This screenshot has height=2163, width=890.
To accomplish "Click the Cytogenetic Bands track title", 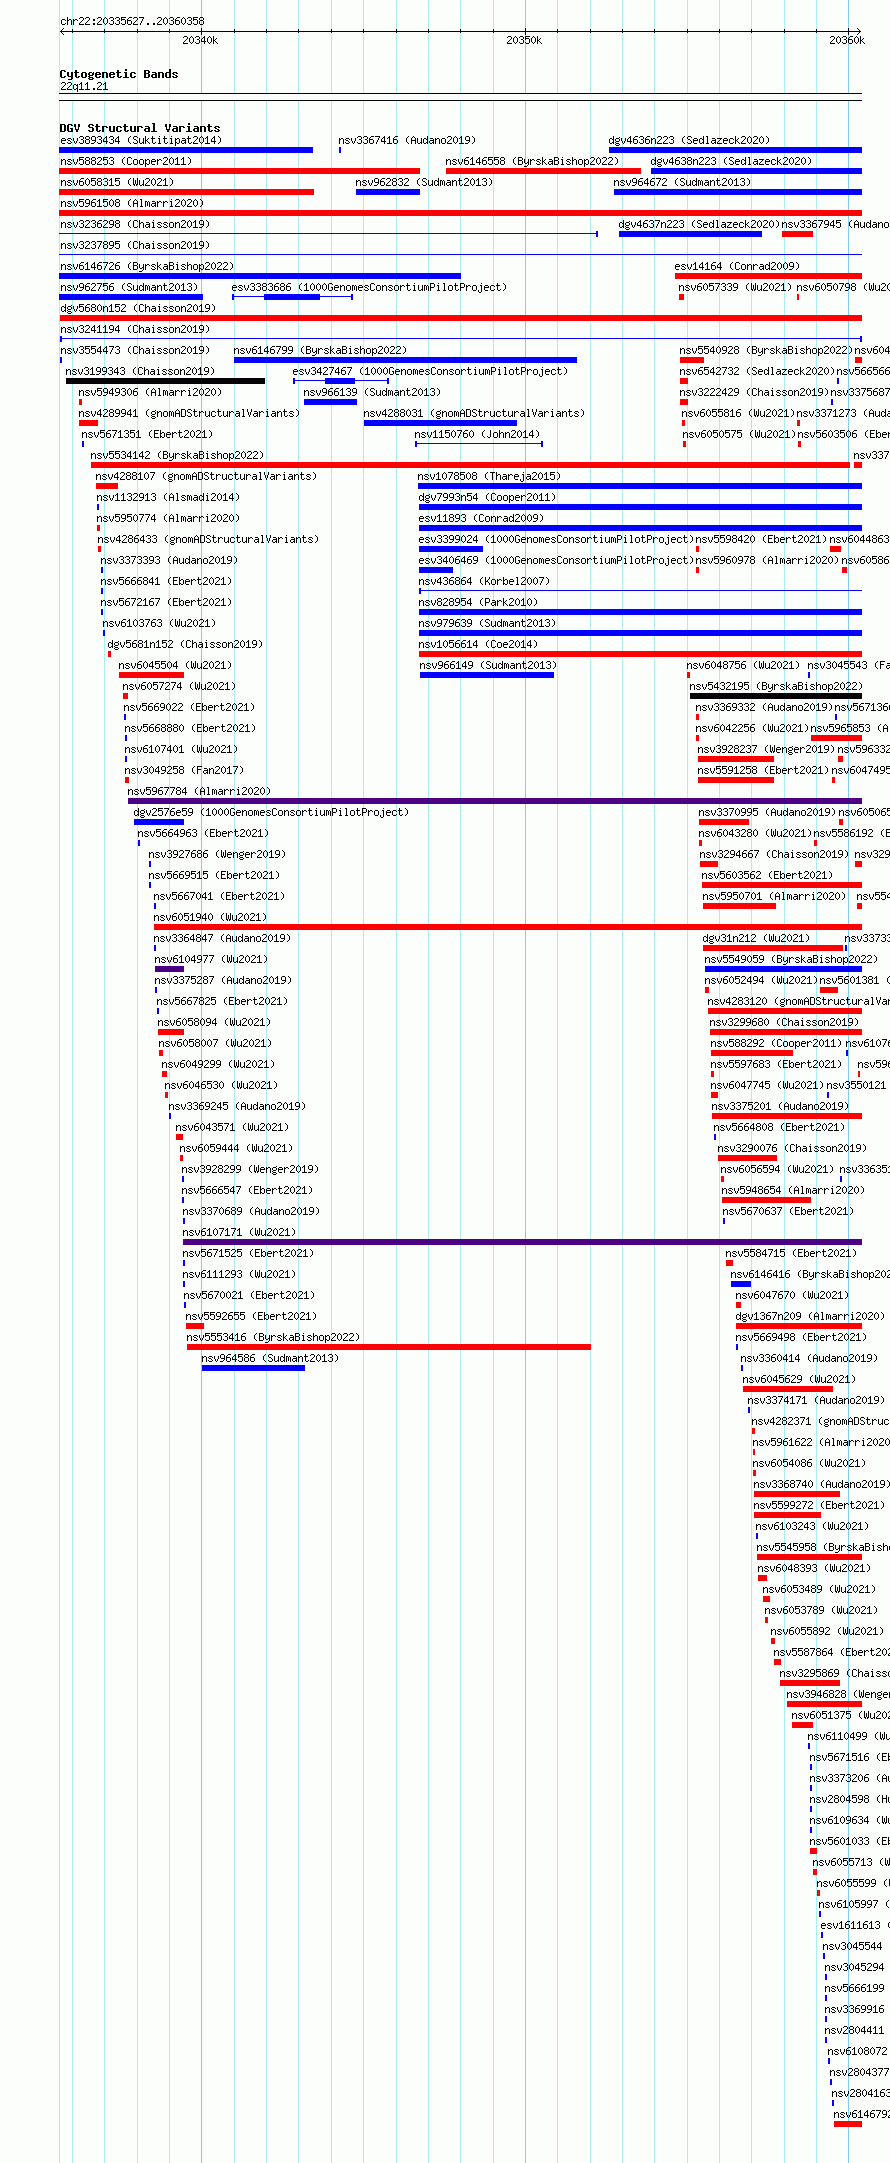I will tap(118, 74).
